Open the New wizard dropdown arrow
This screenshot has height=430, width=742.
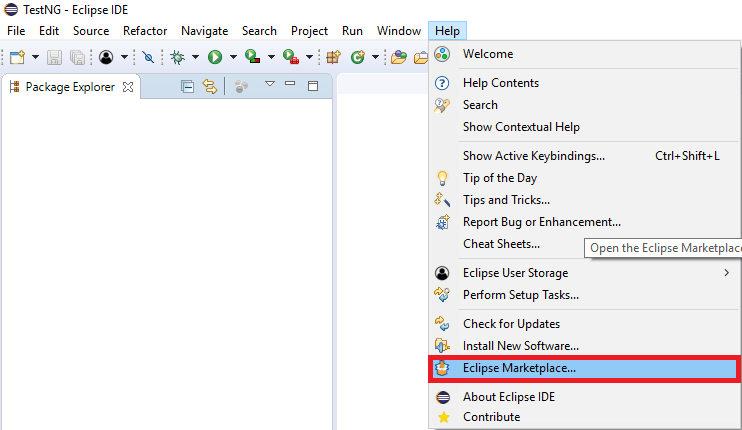click(35, 57)
